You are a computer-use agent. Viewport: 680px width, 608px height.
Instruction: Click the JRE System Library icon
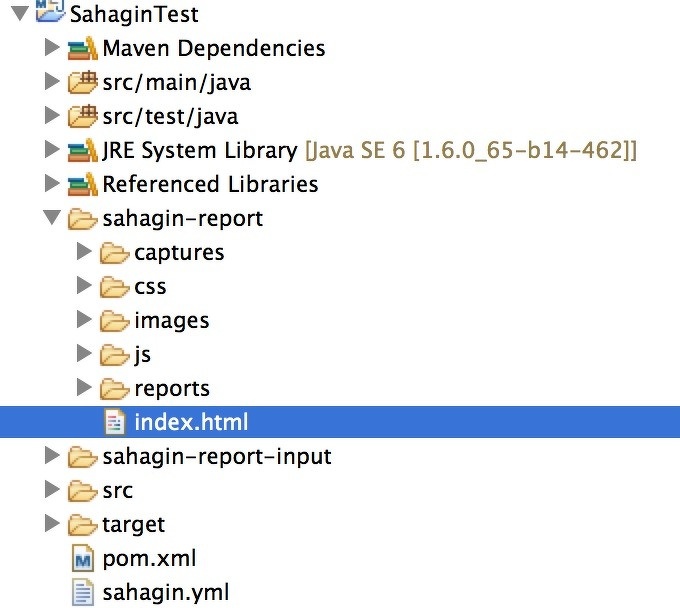[82, 150]
